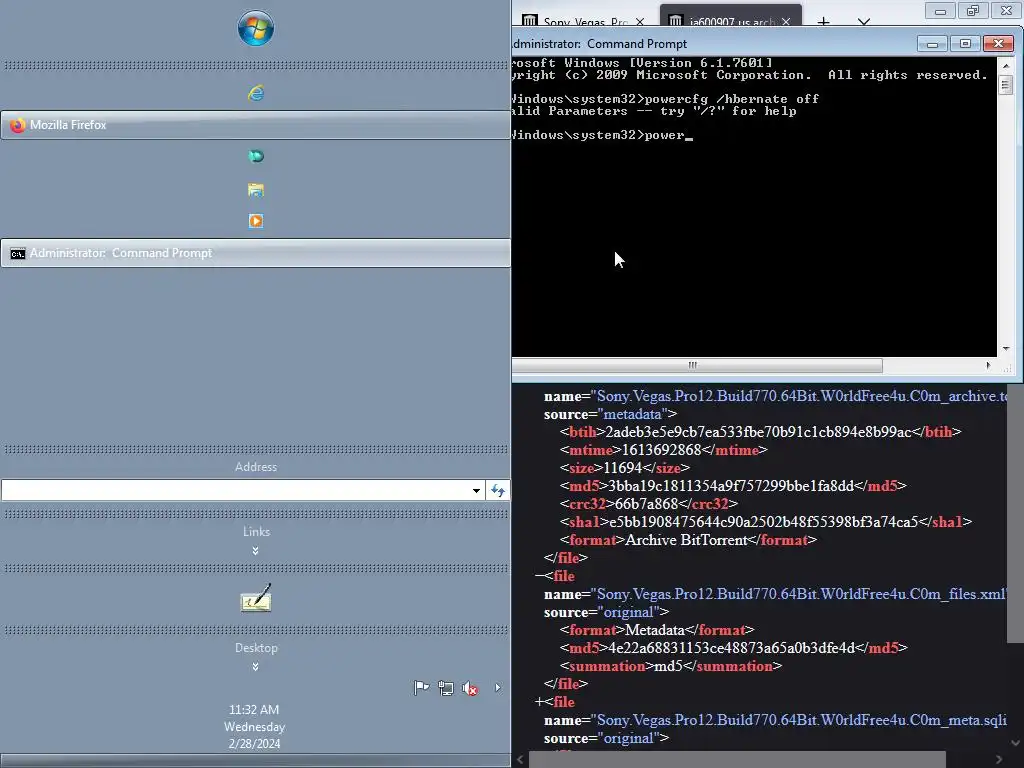This screenshot has height=768, width=1024.
Task: Expand the Links toolbar chevron
Action: pyautogui.click(x=255, y=551)
